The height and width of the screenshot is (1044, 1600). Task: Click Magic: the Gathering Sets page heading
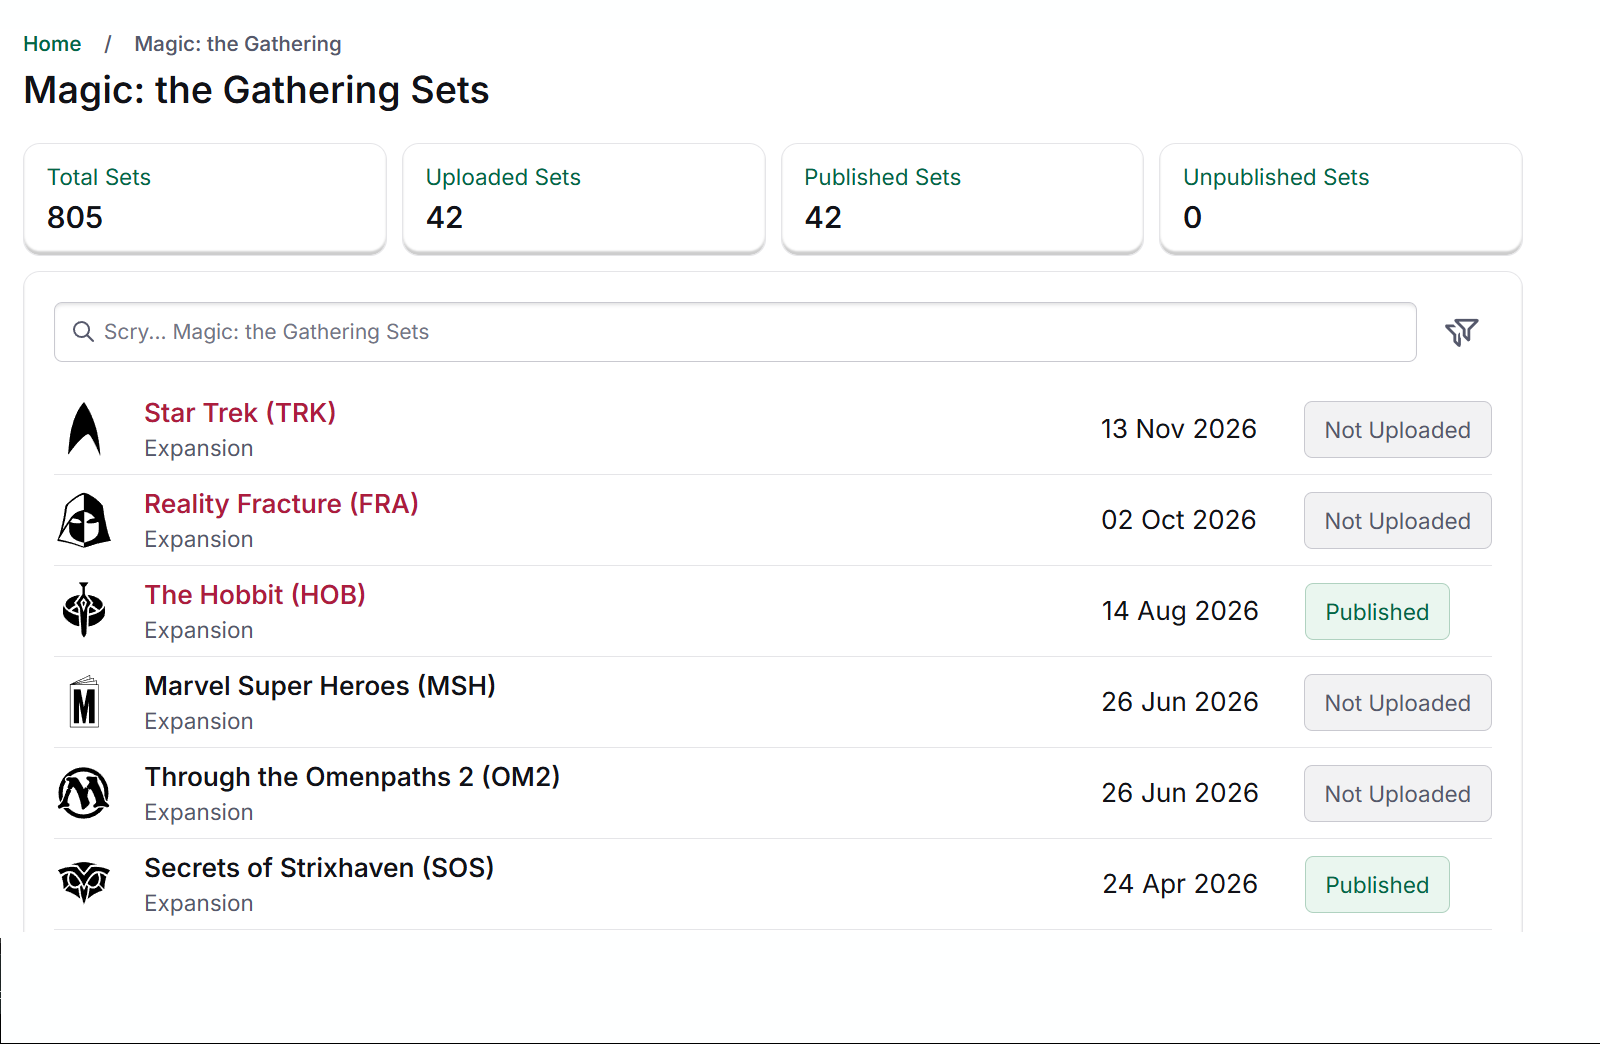pos(256,90)
